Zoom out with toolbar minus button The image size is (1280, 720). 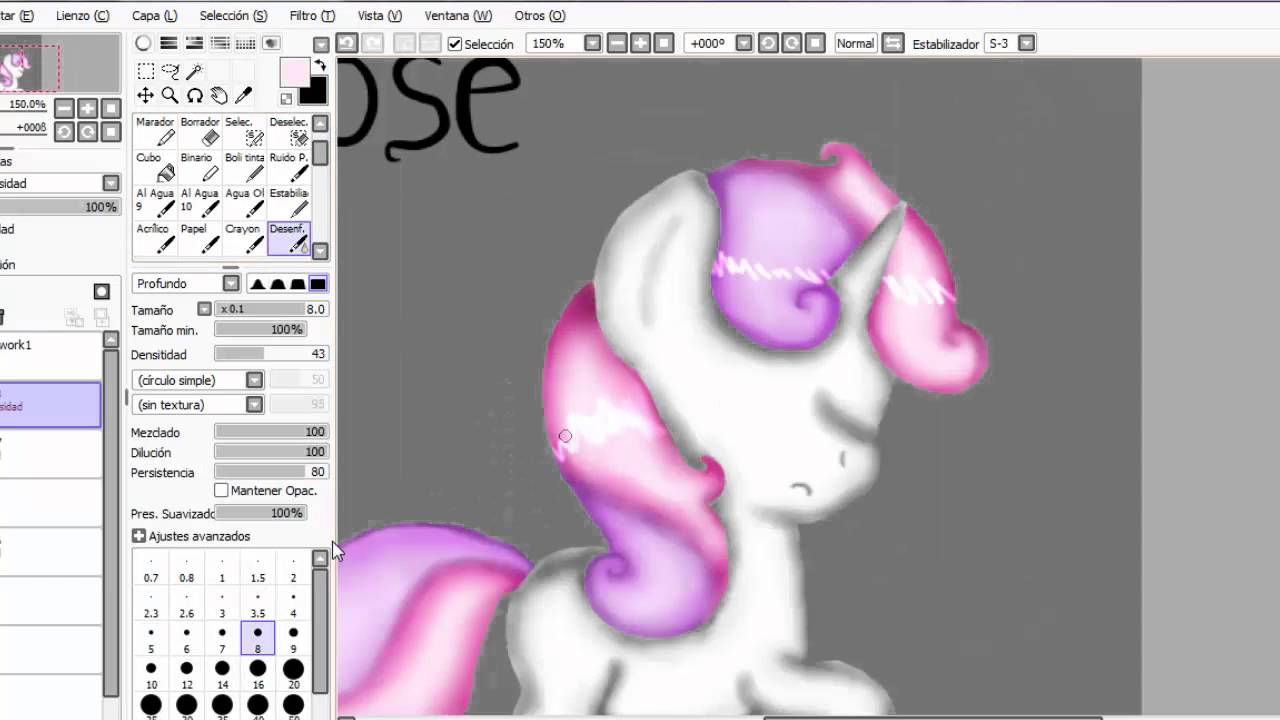click(x=617, y=43)
